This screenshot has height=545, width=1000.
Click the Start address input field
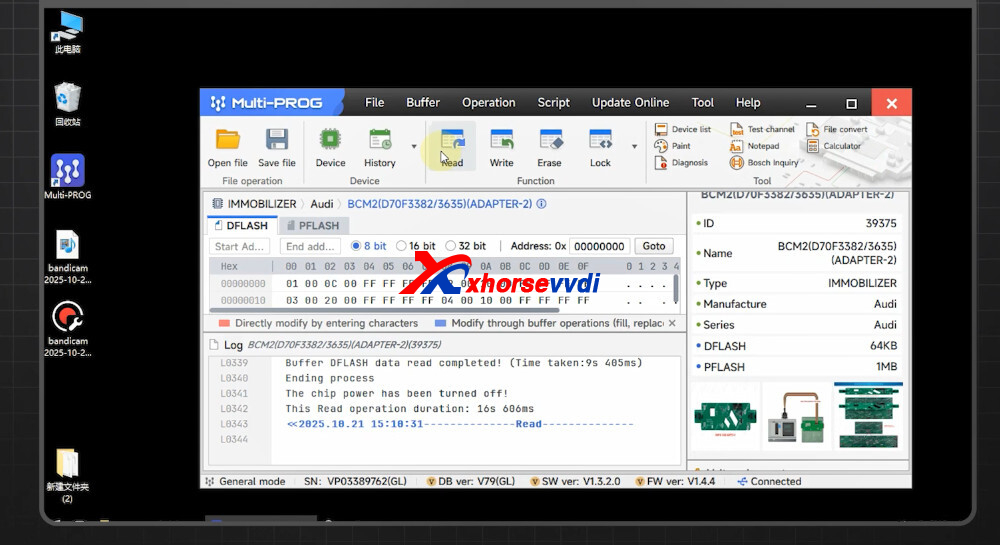(239, 246)
